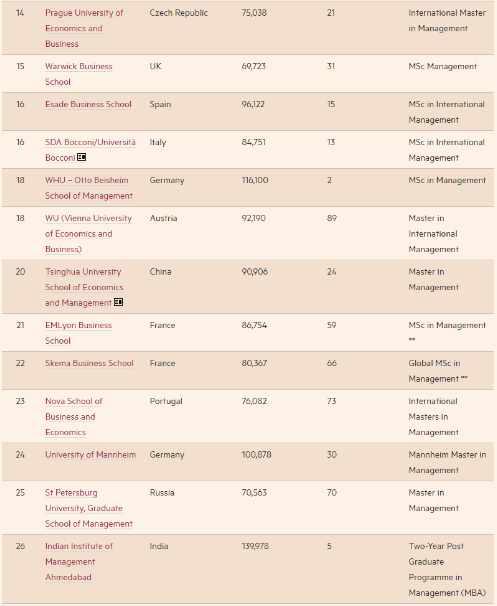The image size is (497, 606).
Task: Select salary value 70,563
Action: coord(254,493)
